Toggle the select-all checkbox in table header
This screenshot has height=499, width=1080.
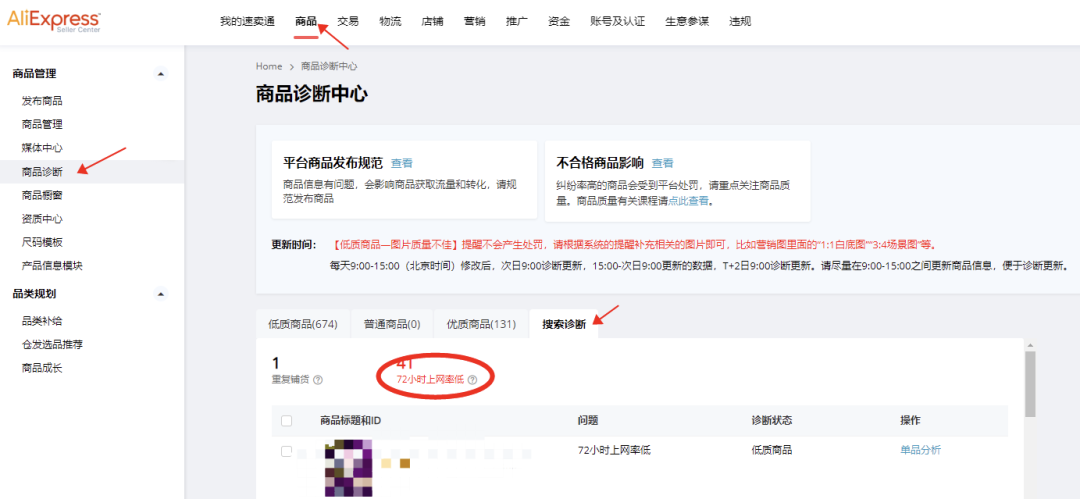coord(287,420)
